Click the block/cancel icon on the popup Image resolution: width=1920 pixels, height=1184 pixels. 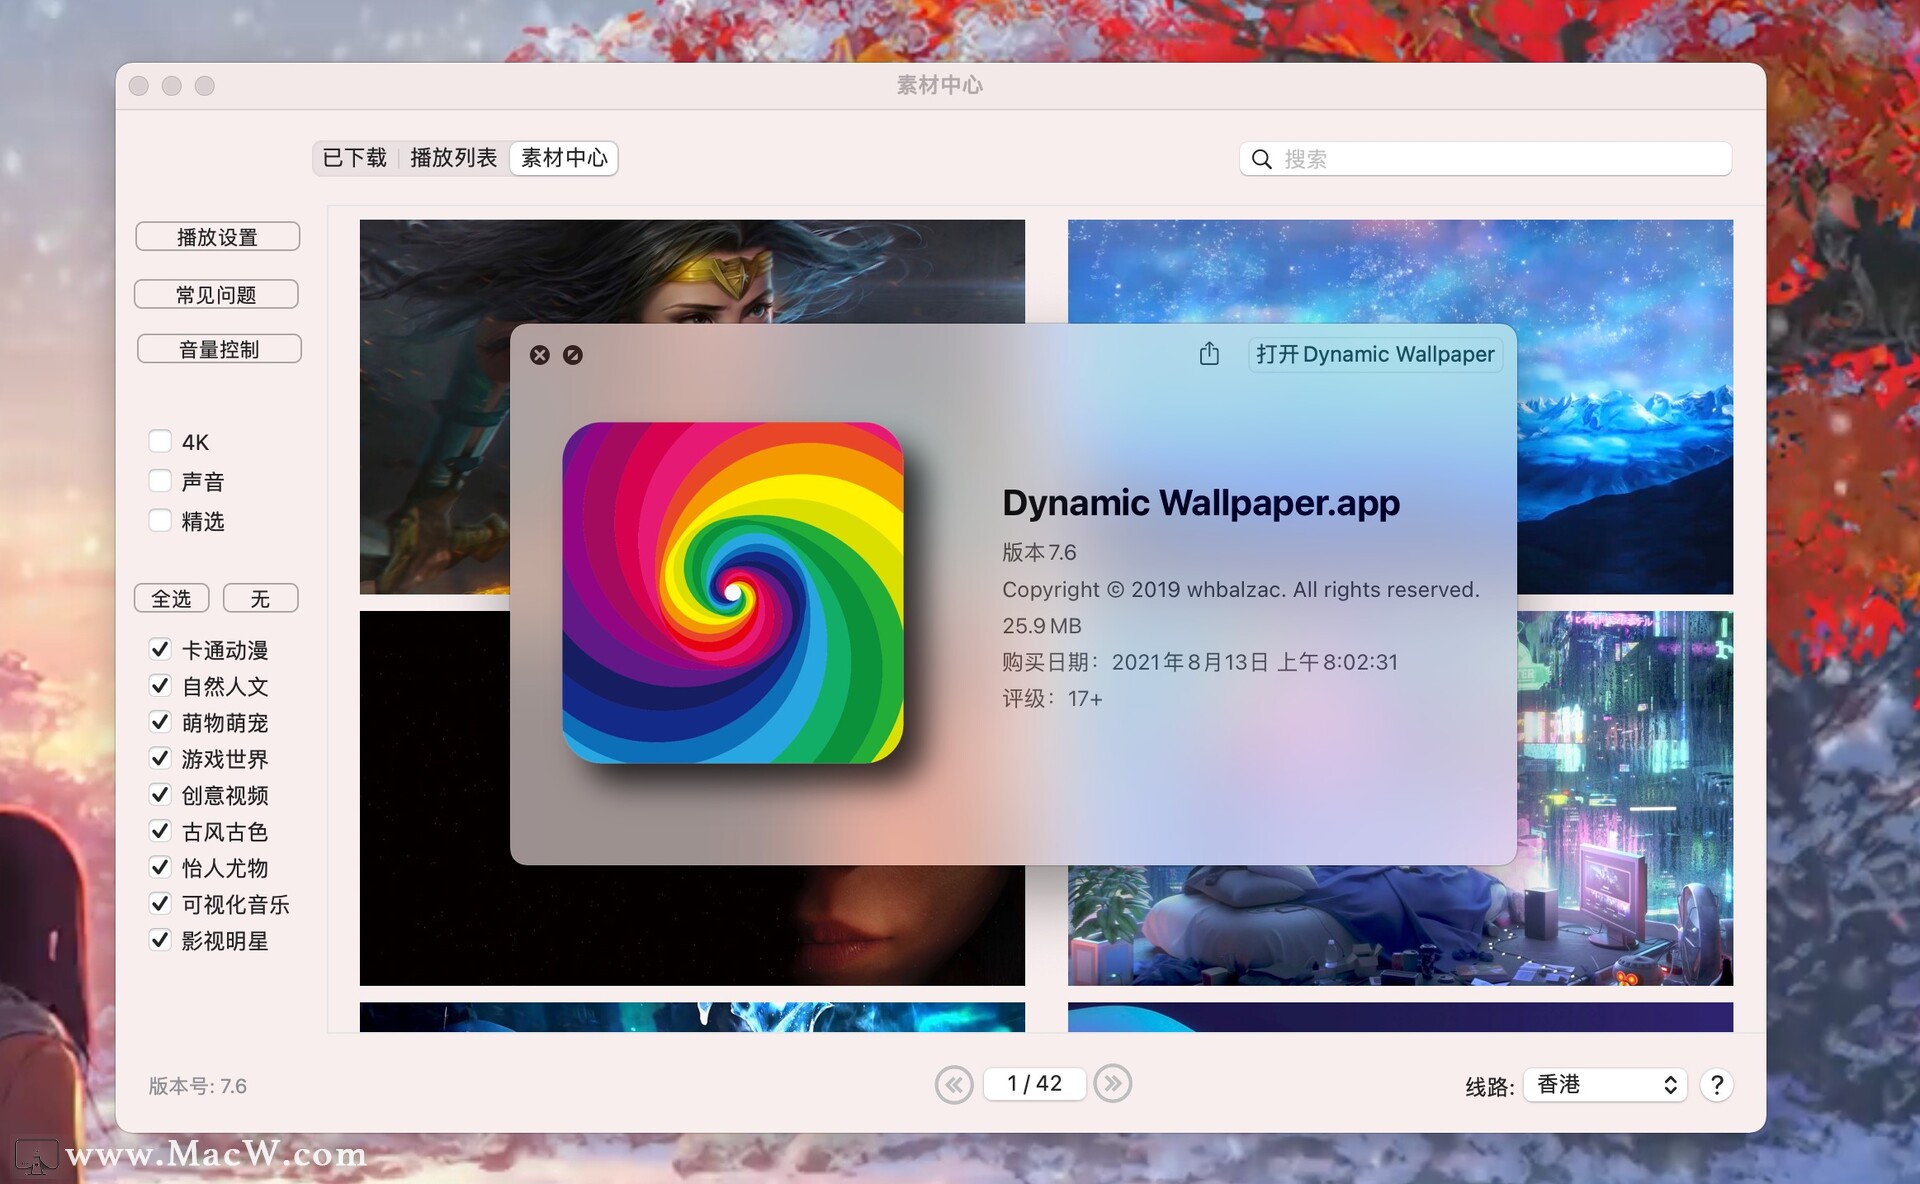(x=574, y=355)
